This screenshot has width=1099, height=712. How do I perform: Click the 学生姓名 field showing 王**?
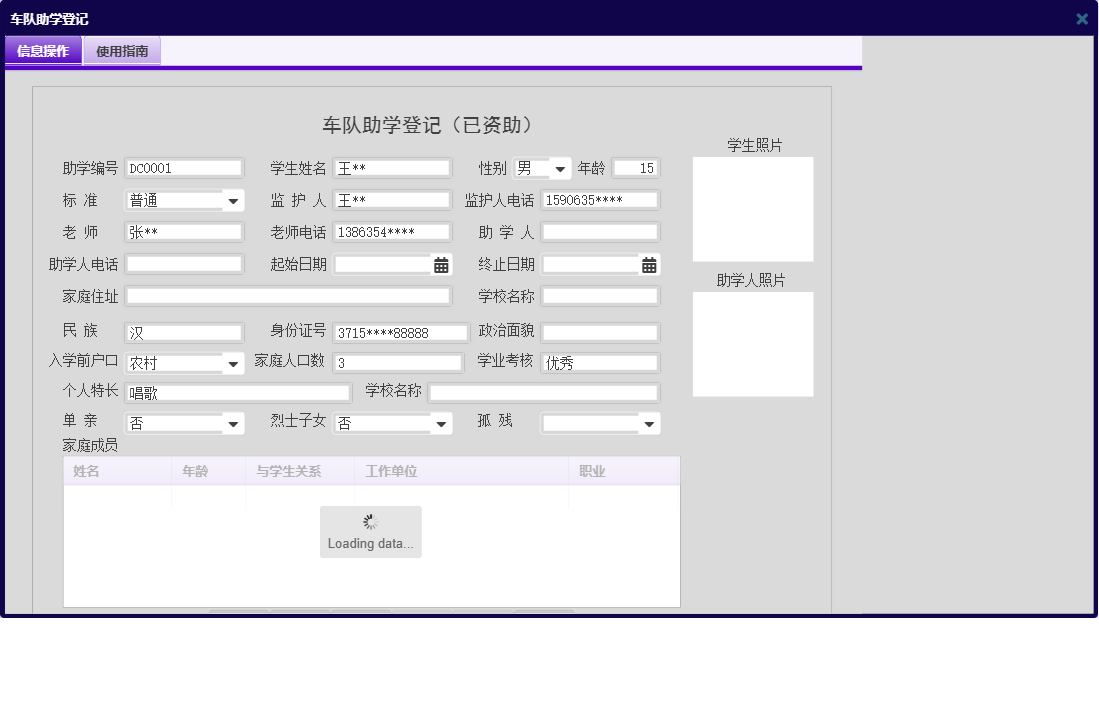click(x=392, y=167)
